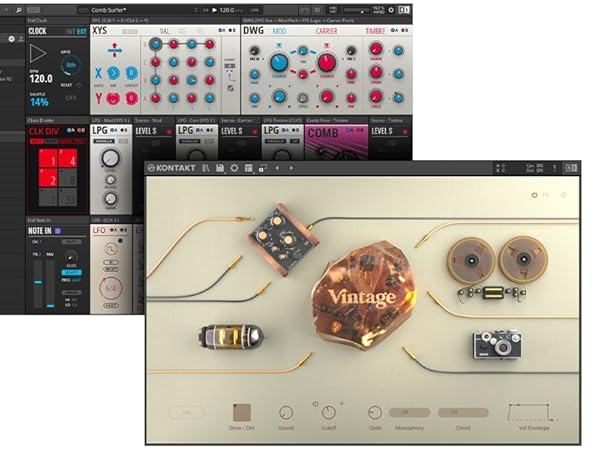Viewport: 600px width, 450px height.
Task: Select INT clock mode in Clock block
Action: pyautogui.click(x=70, y=31)
